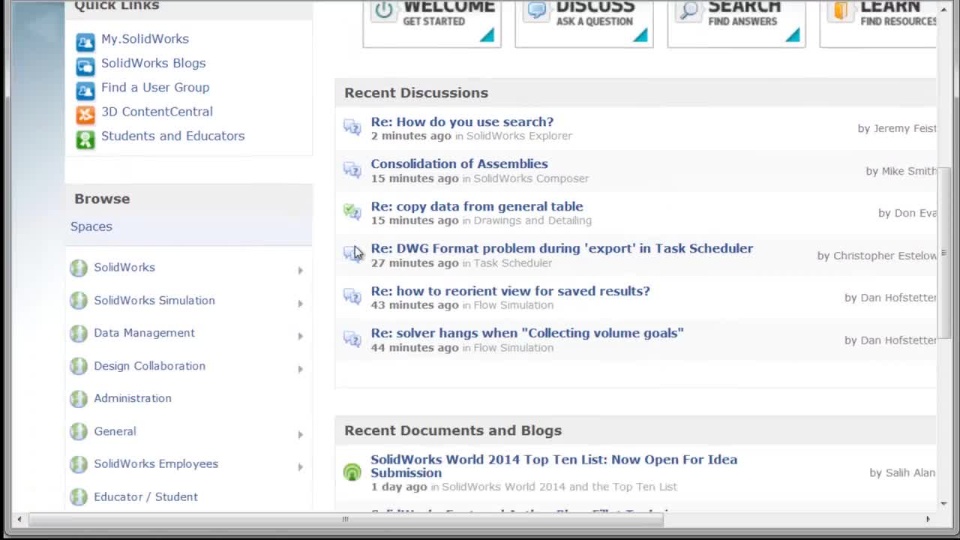This screenshot has width=960, height=540.
Task: Expand the Data Management submenu arrow
Action: pyautogui.click(x=300, y=336)
